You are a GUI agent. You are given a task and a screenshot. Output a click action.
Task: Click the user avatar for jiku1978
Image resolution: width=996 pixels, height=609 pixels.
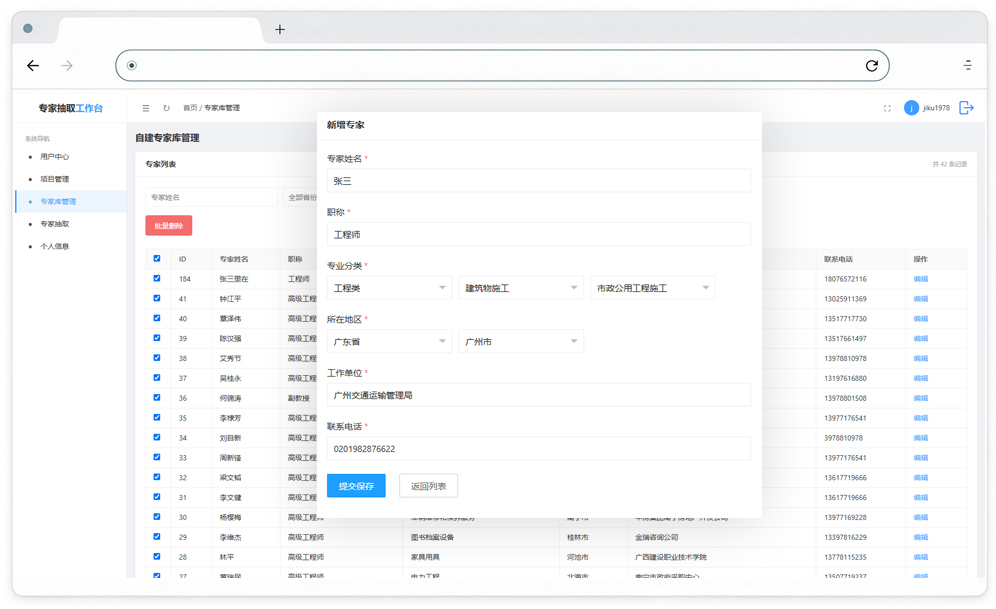[x=911, y=108]
